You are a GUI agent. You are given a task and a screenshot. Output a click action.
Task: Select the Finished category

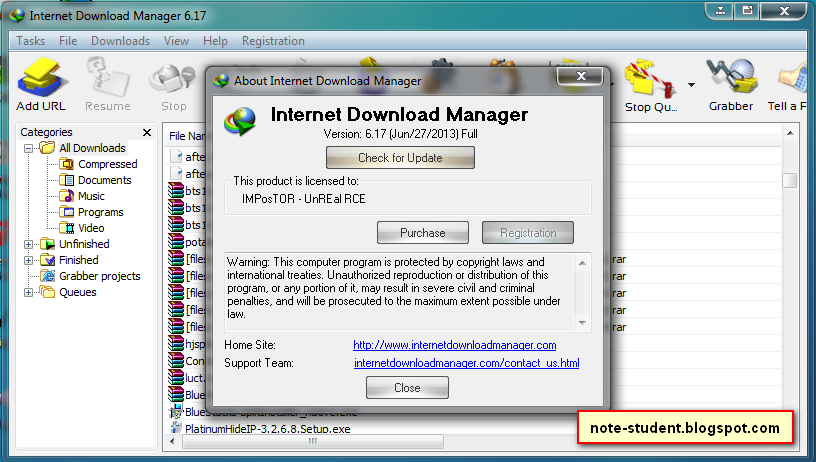[x=79, y=260]
